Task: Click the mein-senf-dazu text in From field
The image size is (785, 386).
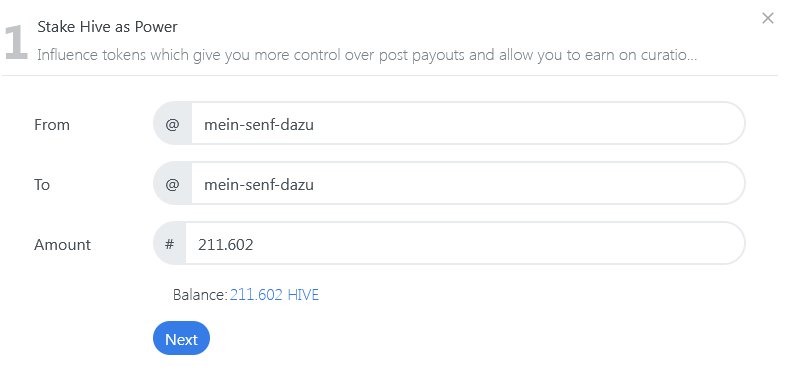Action: (x=259, y=124)
